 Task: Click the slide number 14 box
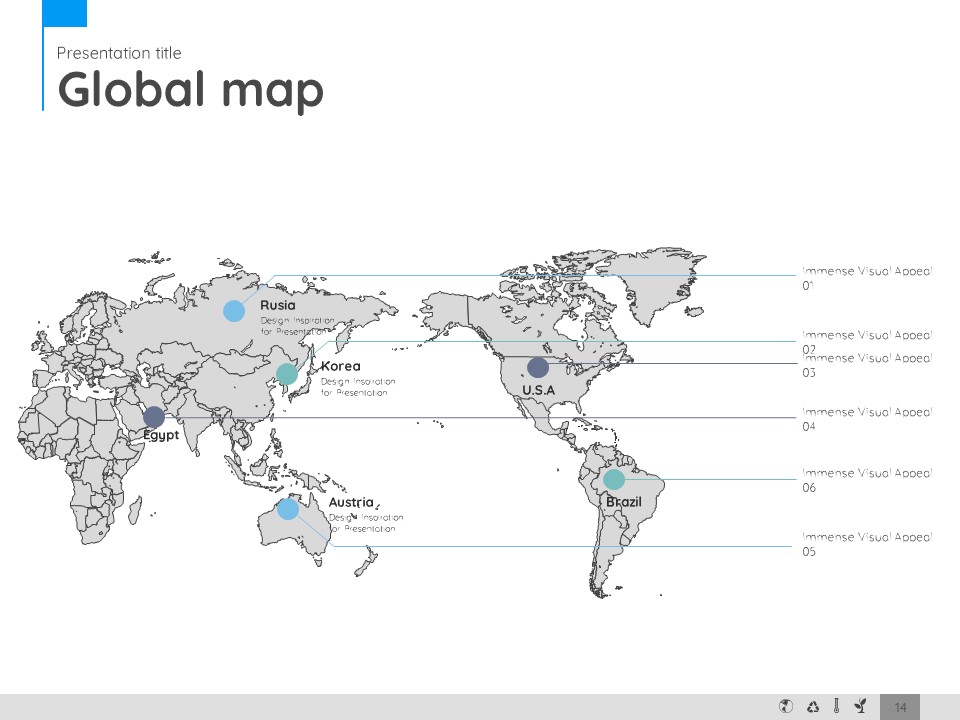pos(900,707)
